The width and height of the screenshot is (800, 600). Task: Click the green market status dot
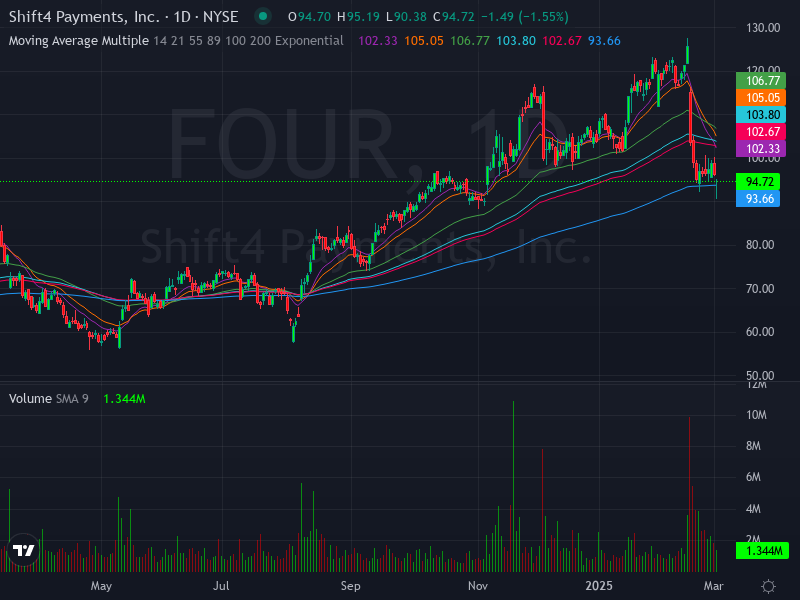point(263,16)
